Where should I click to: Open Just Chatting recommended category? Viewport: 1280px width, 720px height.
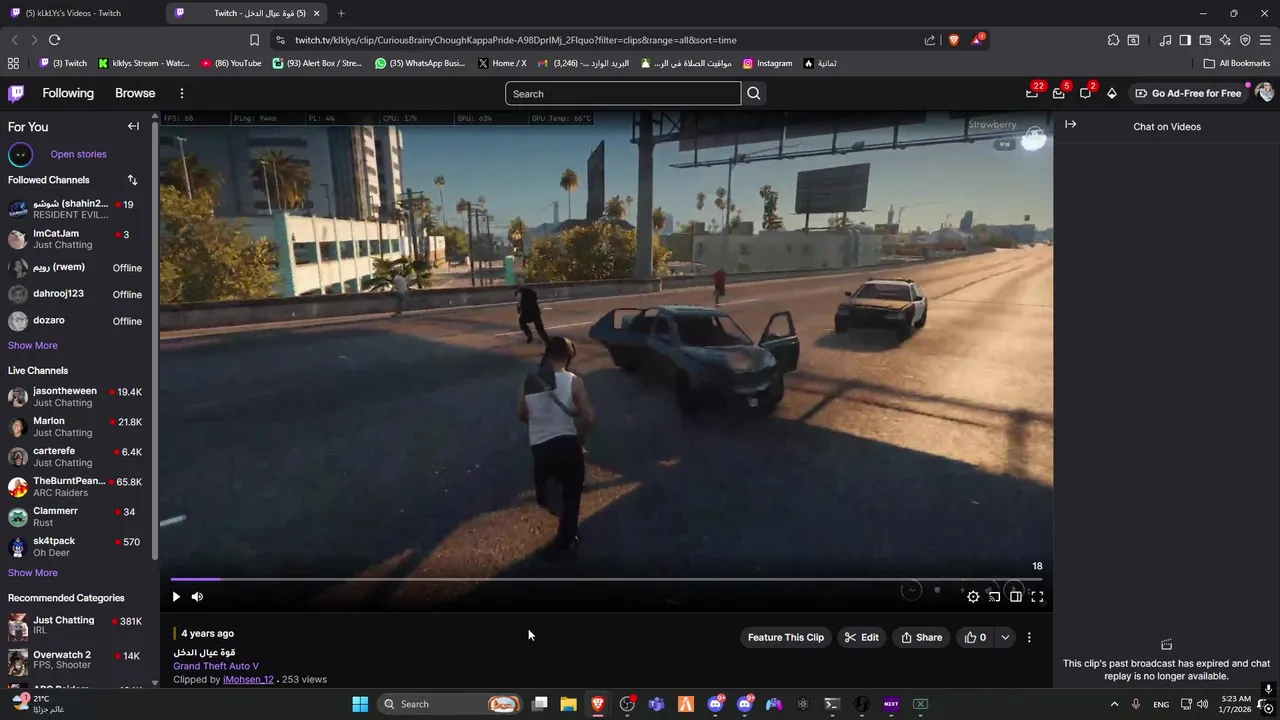pos(75,626)
